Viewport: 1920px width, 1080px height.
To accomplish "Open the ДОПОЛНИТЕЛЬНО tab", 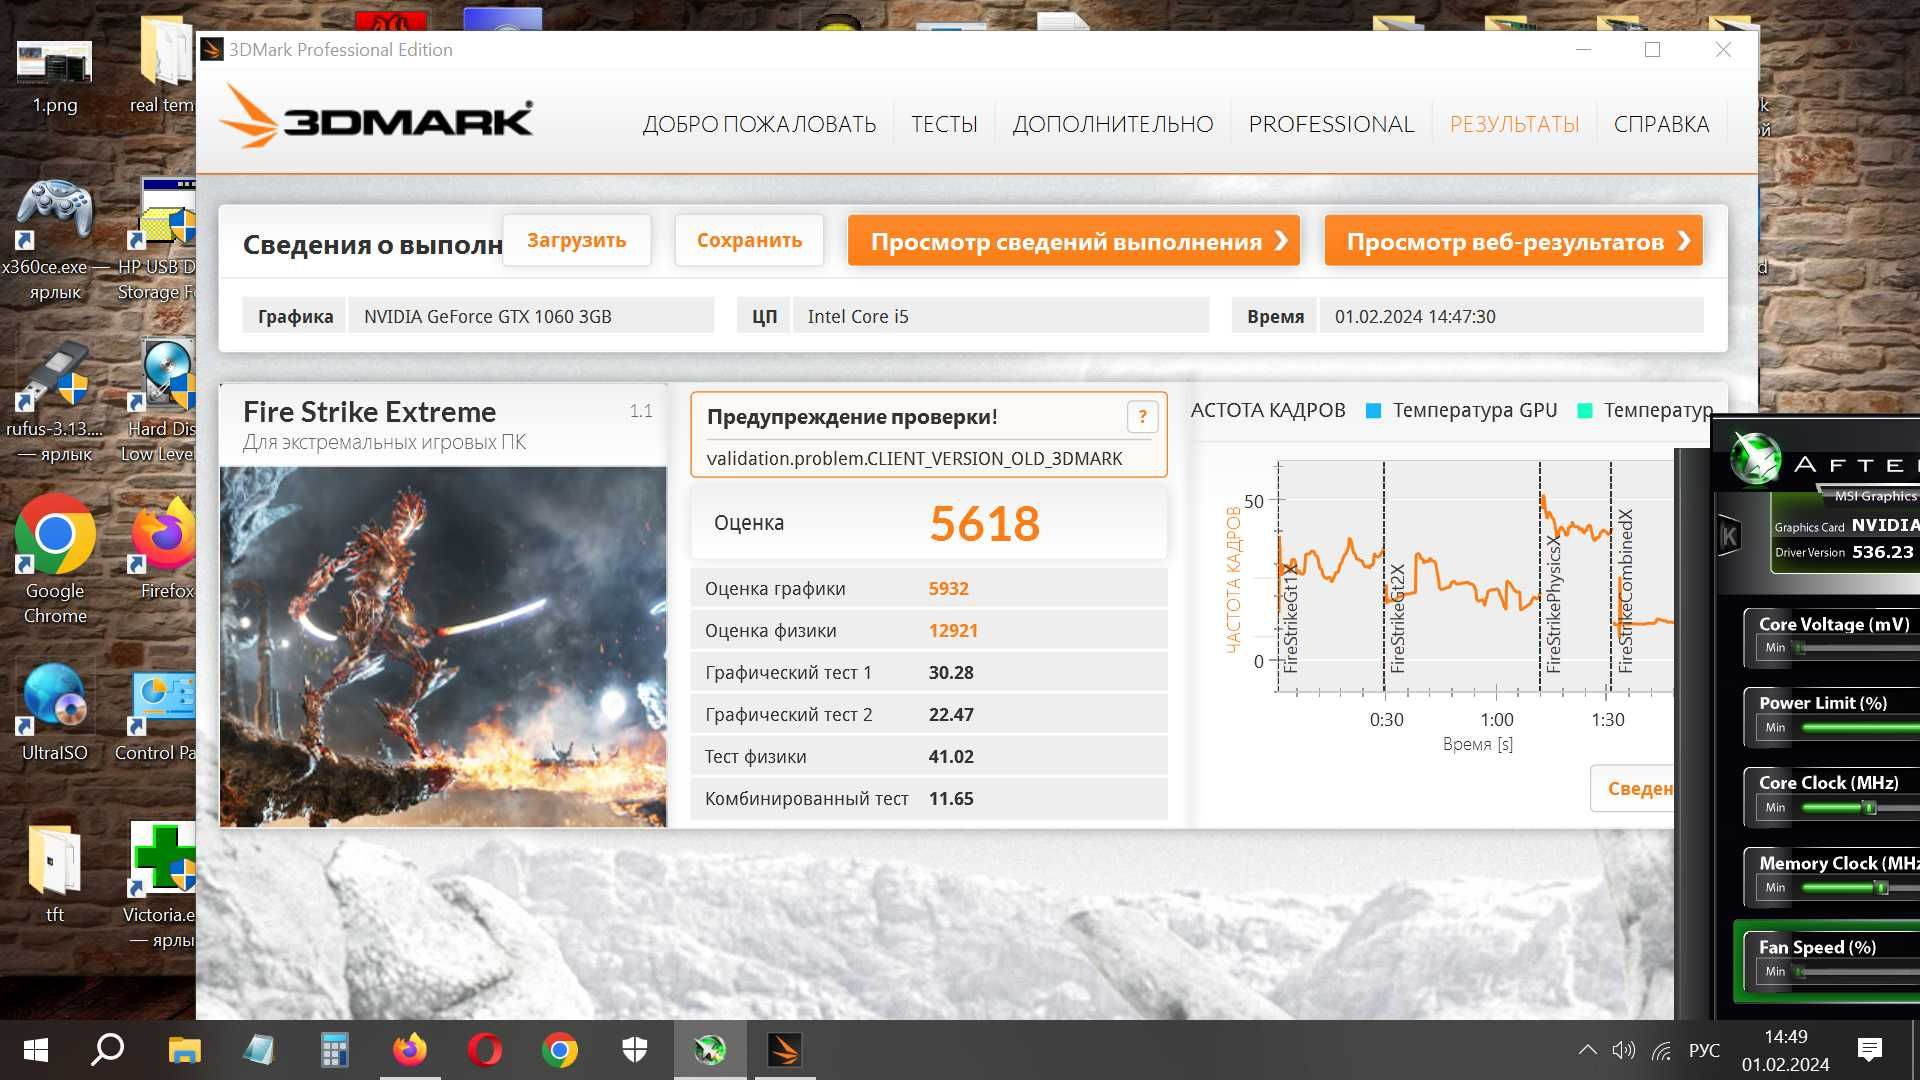I will point(1113,124).
